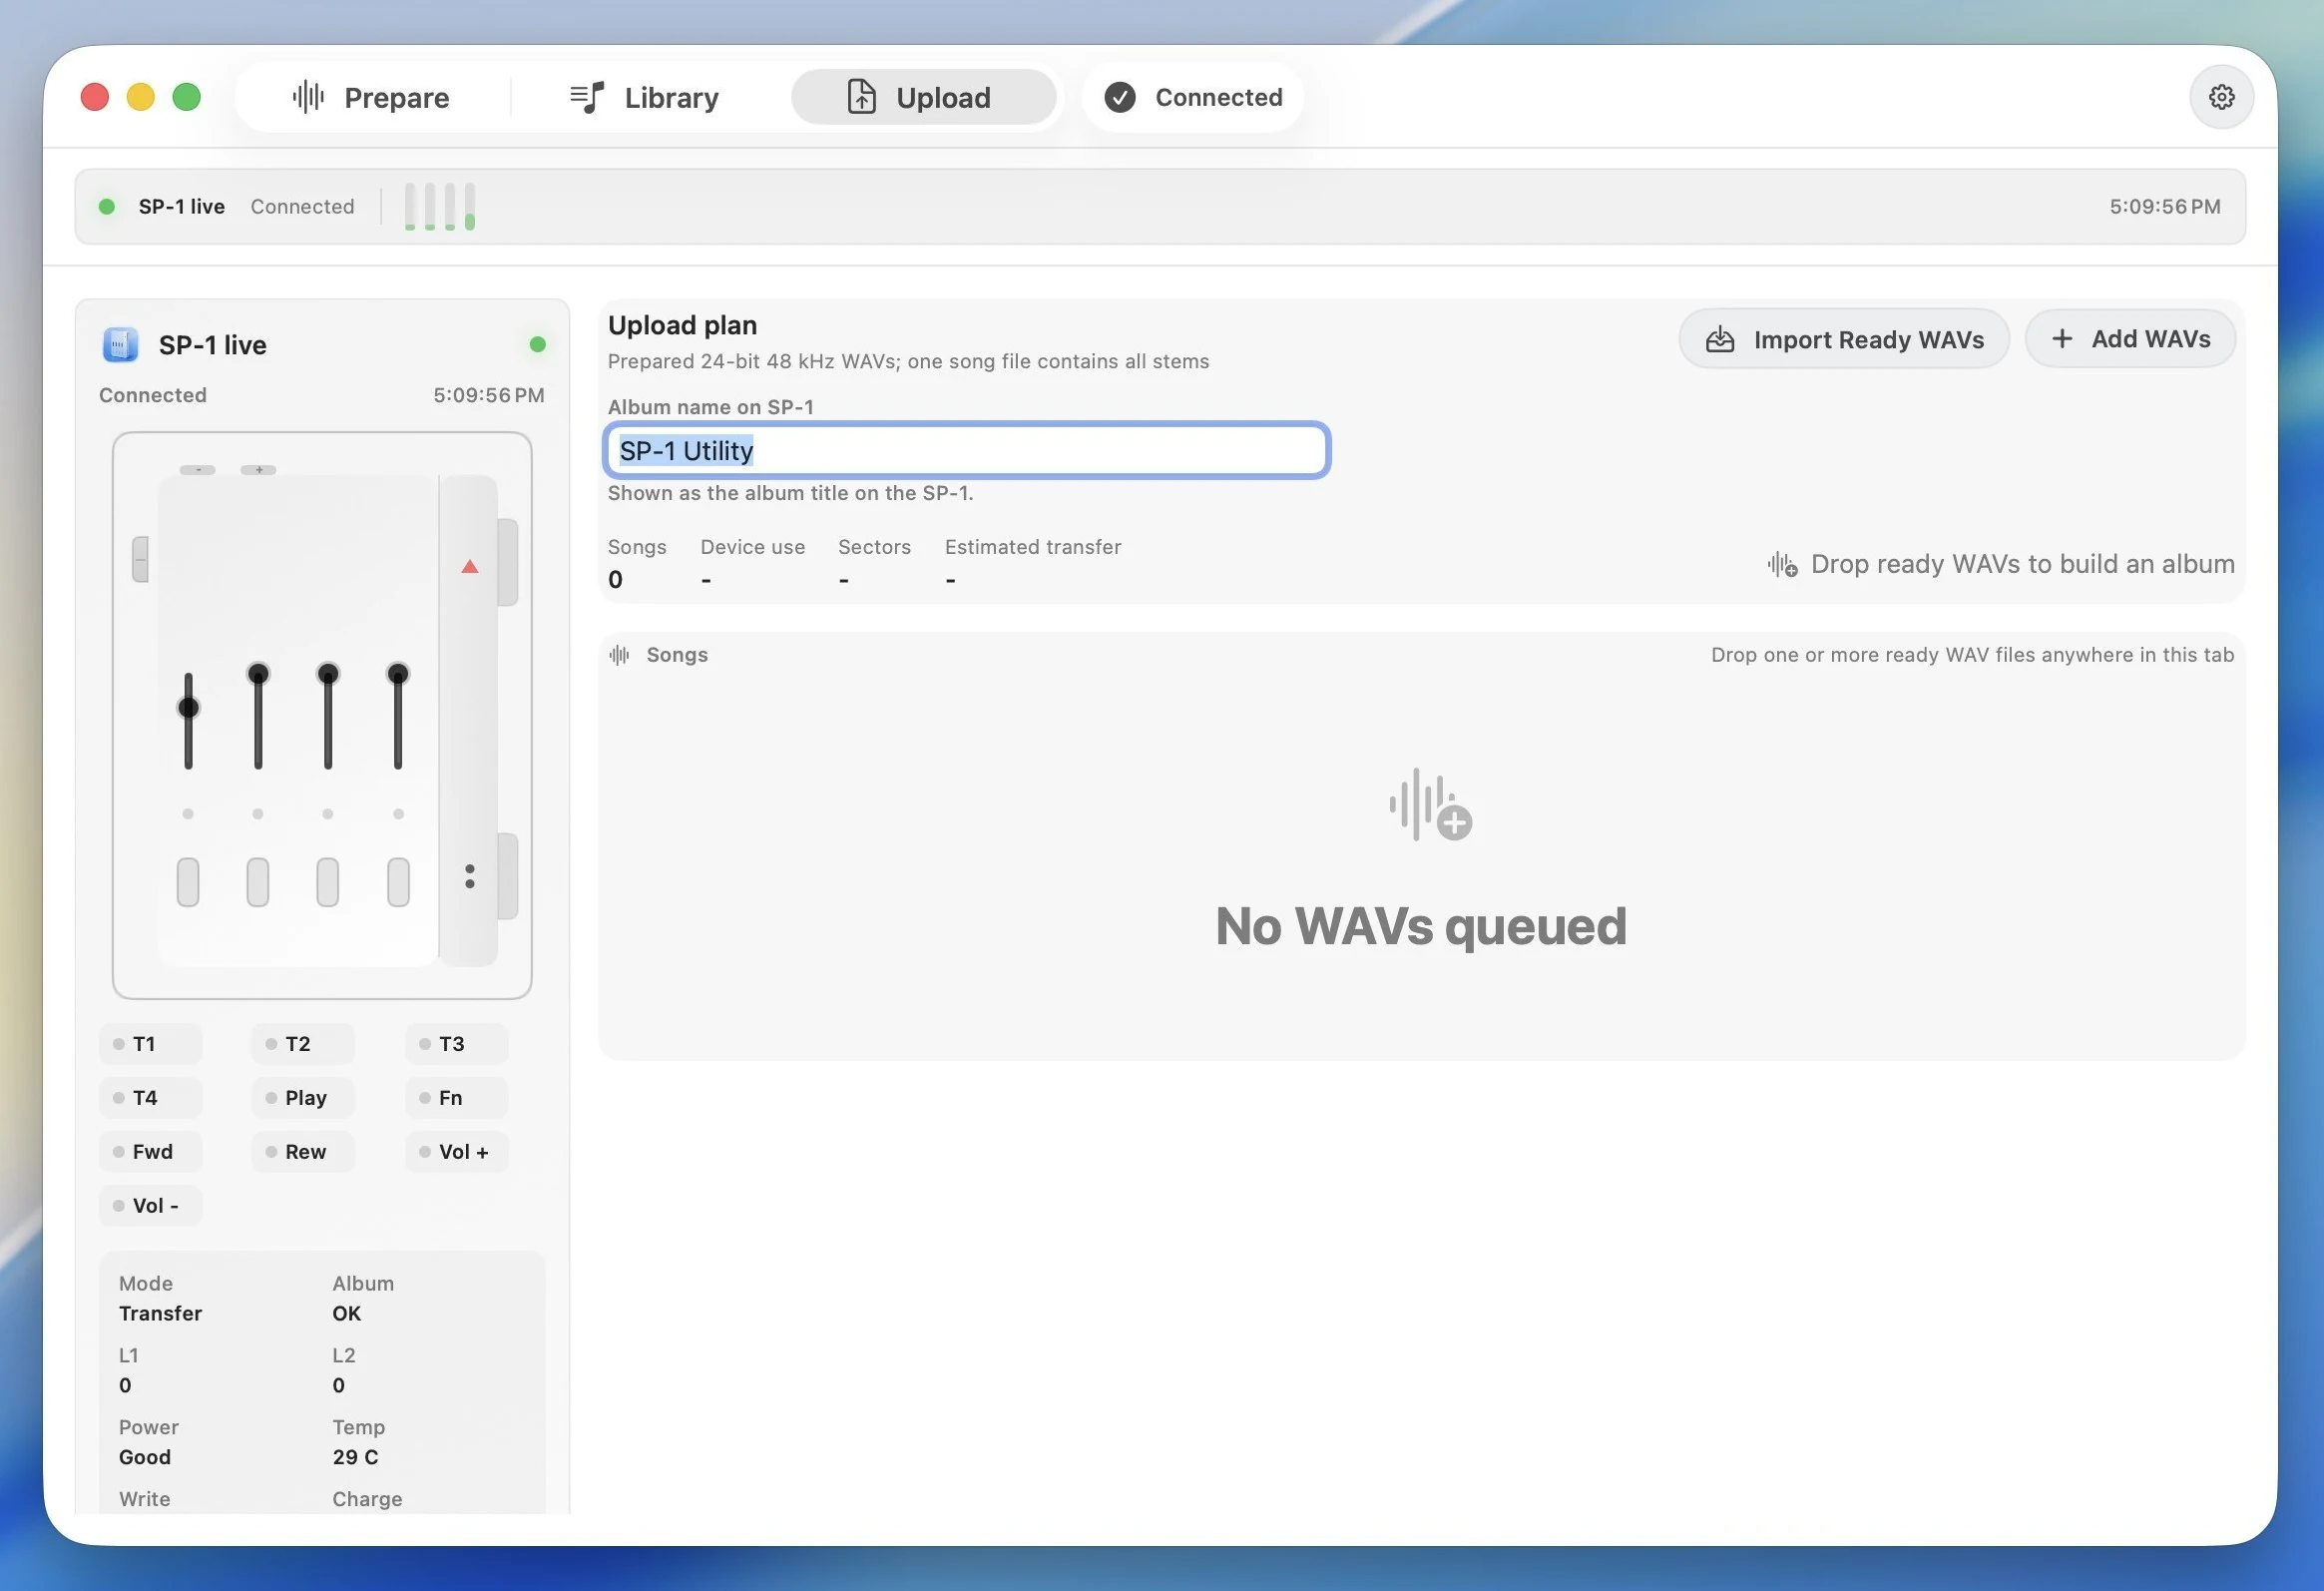Click the first fader knob on device
Image resolution: width=2324 pixels, height=1591 pixels.
point(188,708)
